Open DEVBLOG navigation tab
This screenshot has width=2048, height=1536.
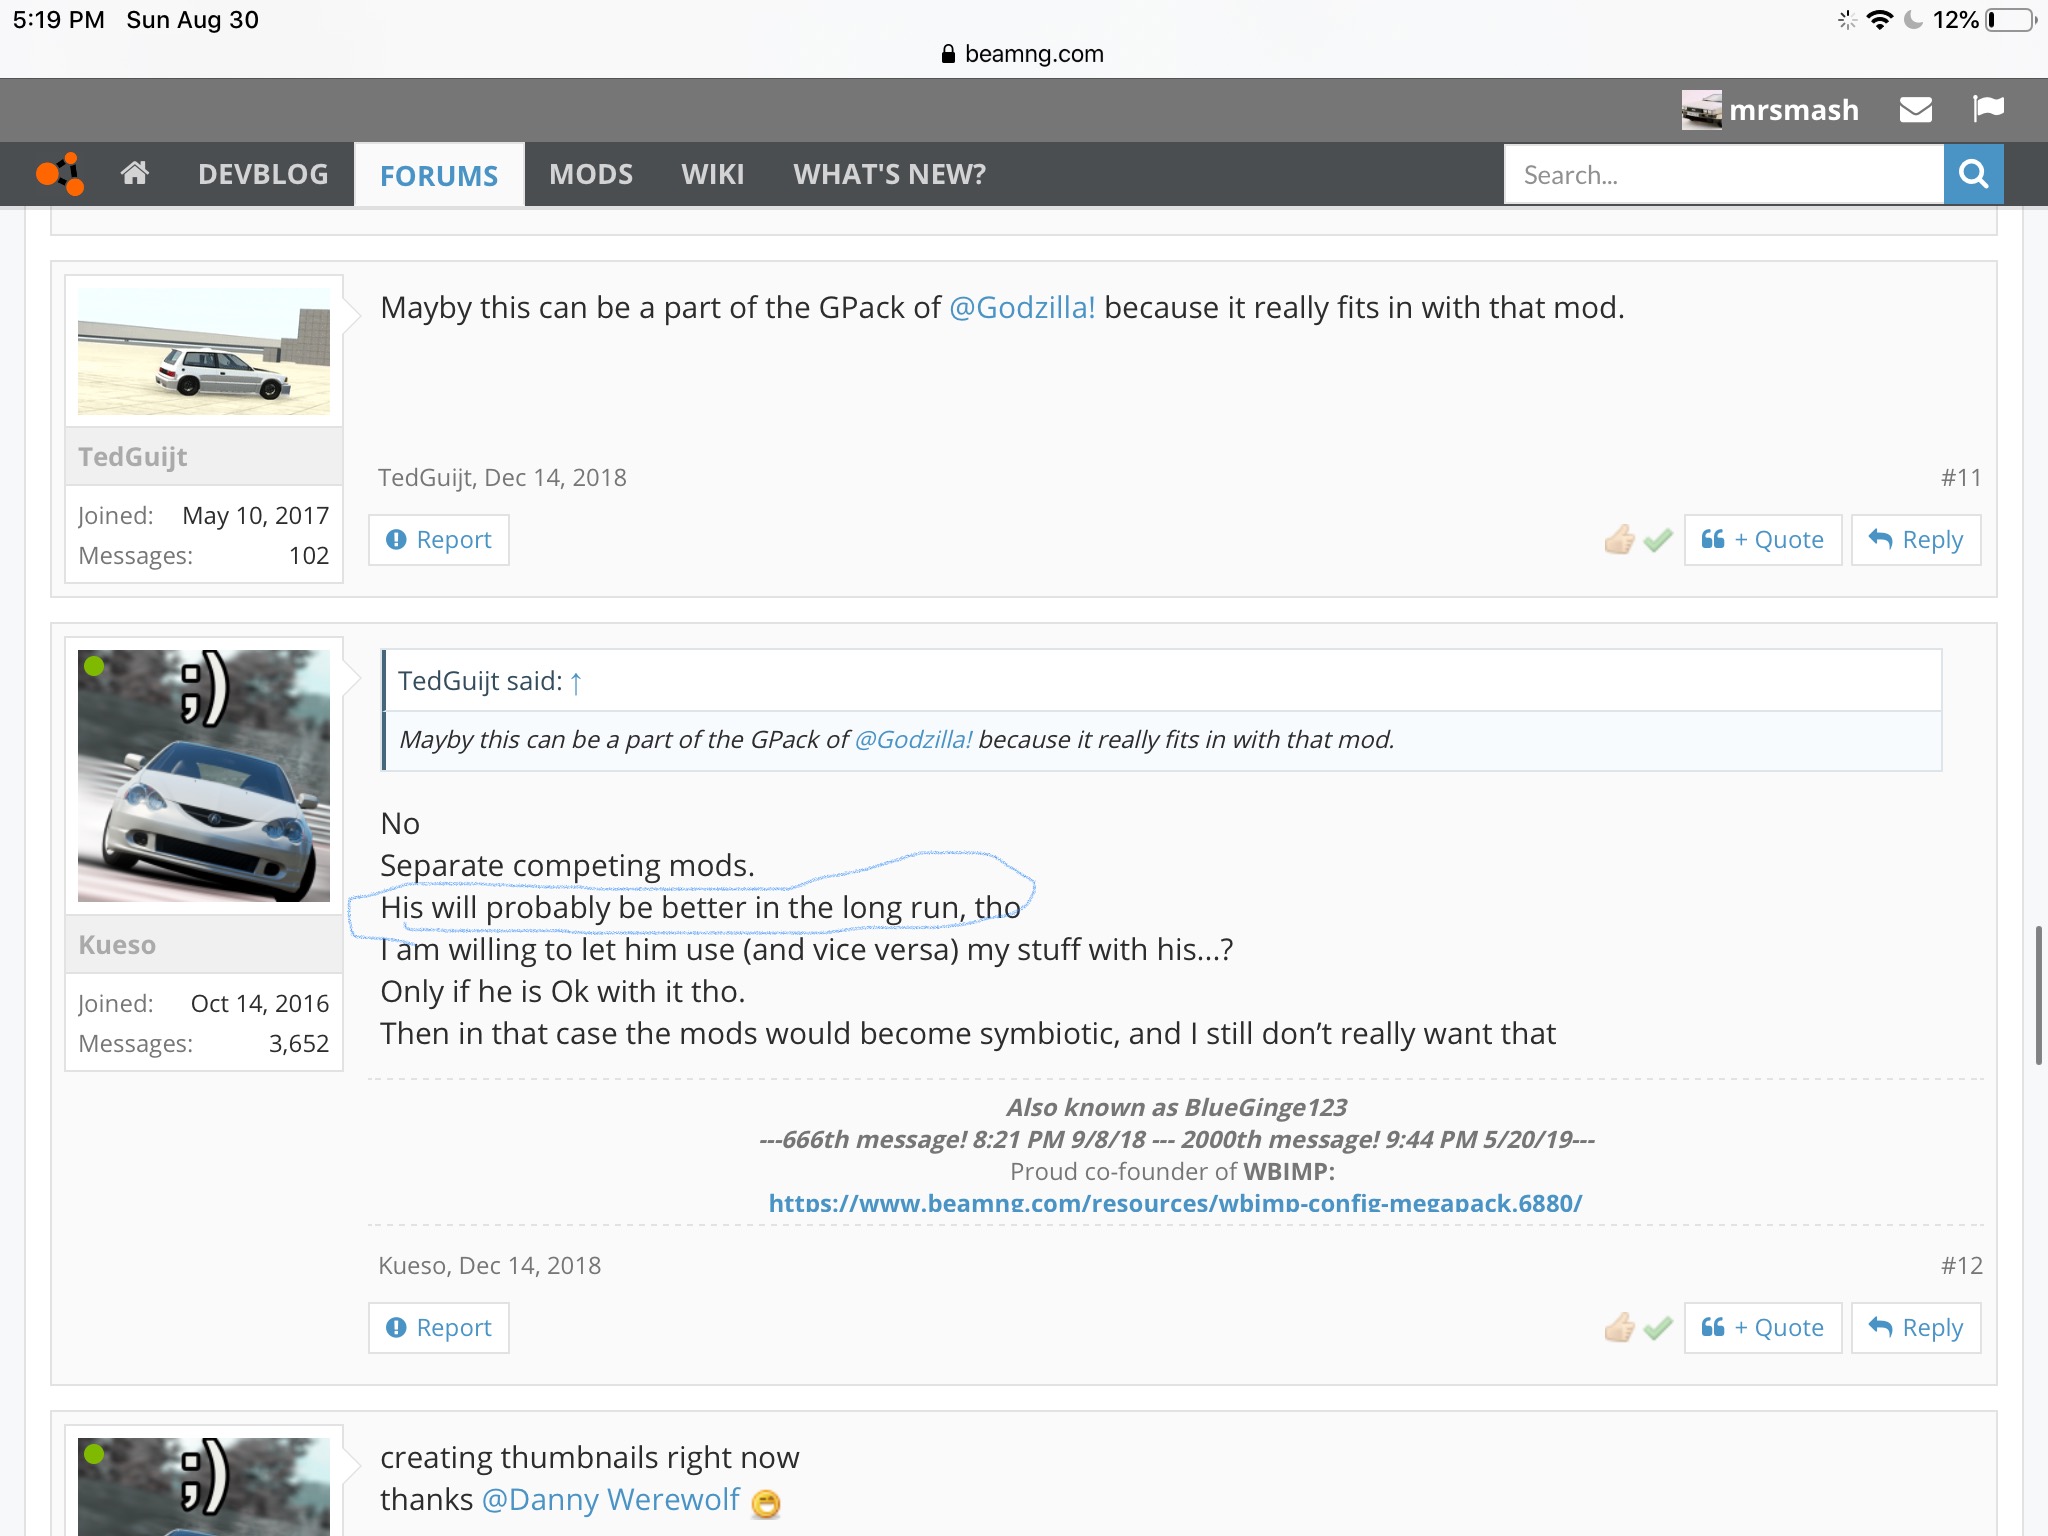[x=263, y=174]
